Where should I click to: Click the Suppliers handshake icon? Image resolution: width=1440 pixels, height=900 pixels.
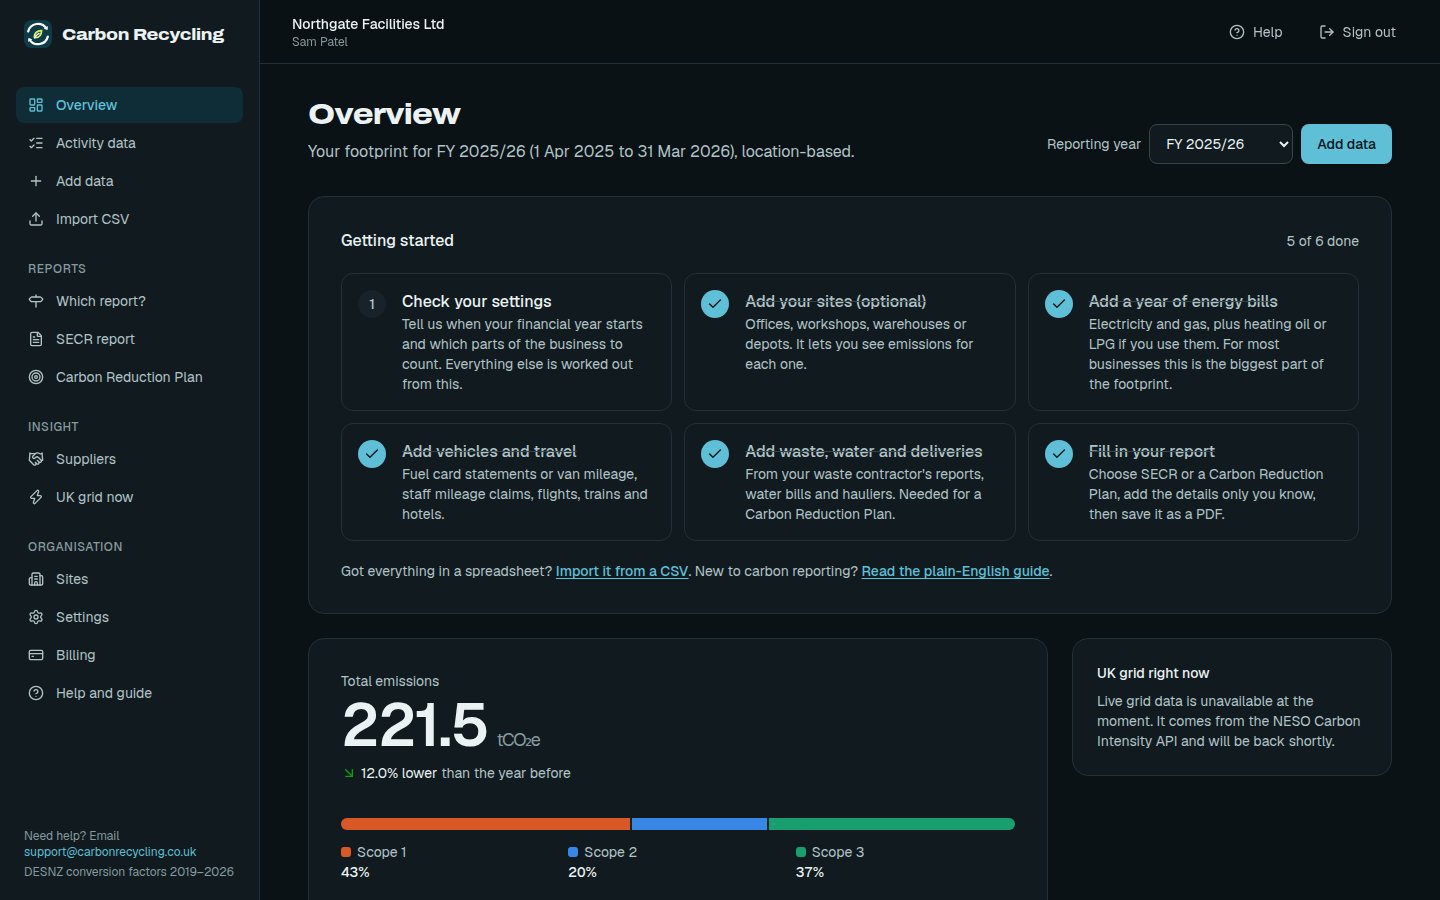pos(36,459)
